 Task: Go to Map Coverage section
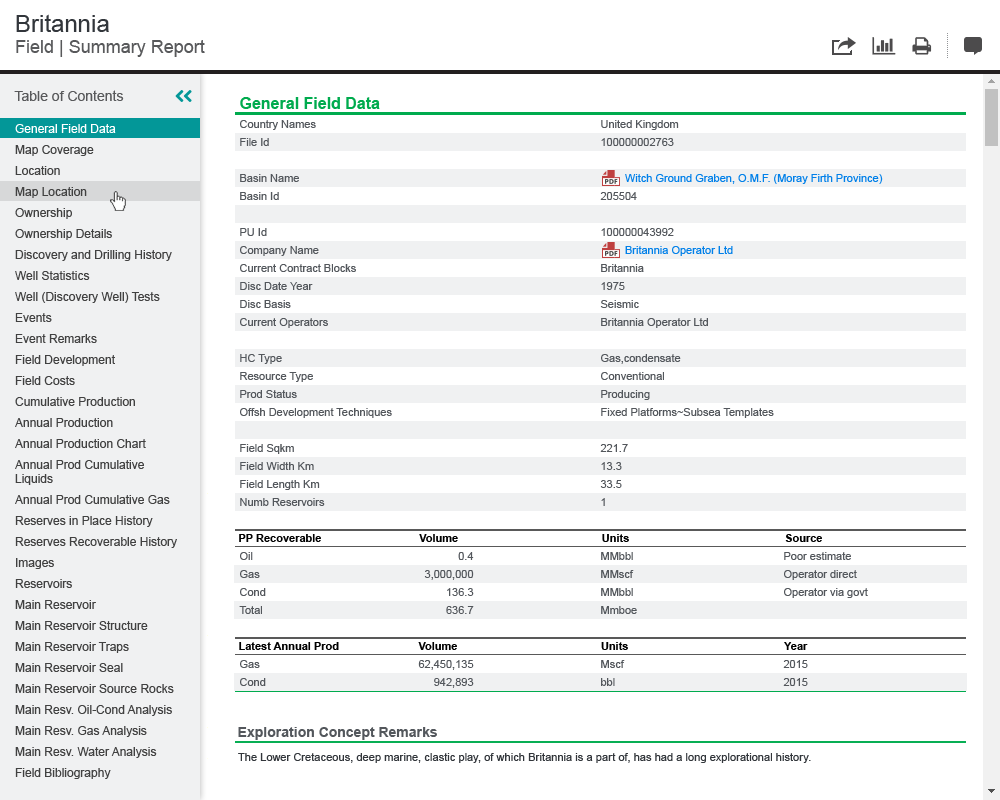tap(54, 149)
